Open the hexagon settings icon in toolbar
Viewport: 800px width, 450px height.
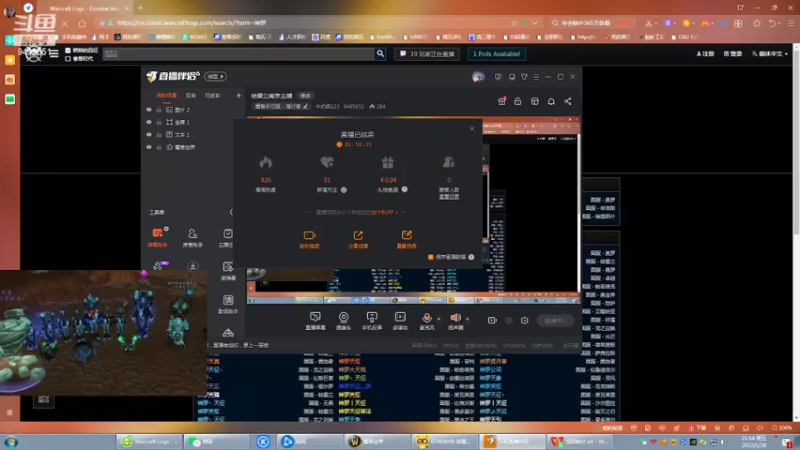click(x=524, y=320)
